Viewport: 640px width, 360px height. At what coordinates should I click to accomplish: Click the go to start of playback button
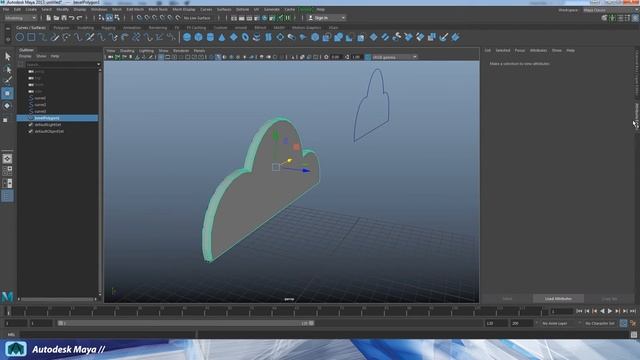point(579,311)
